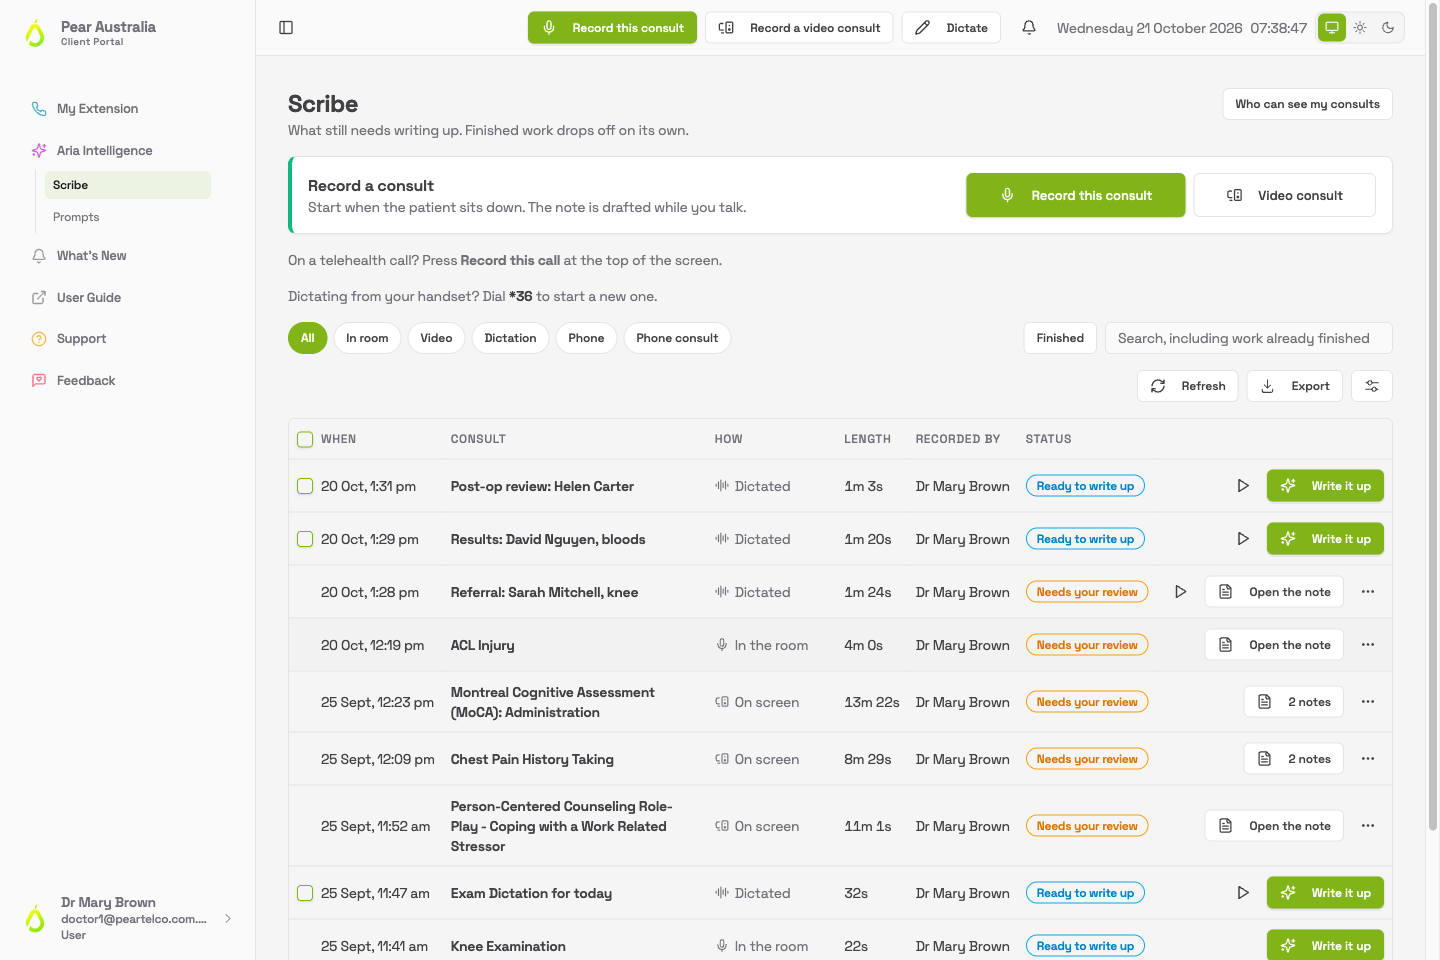Screen dimensions: 1440x960
Task: Open the ACL Injury consult title
Action: pos(482,645)
